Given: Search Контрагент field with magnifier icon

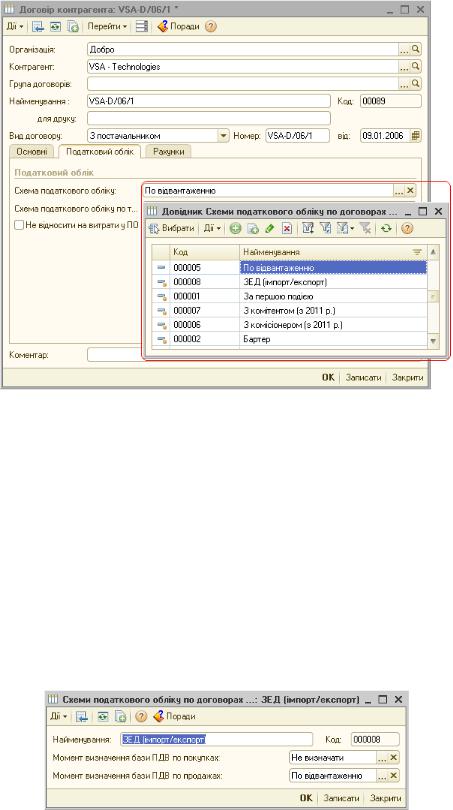Looking at the screenshot, I should 416,67.
